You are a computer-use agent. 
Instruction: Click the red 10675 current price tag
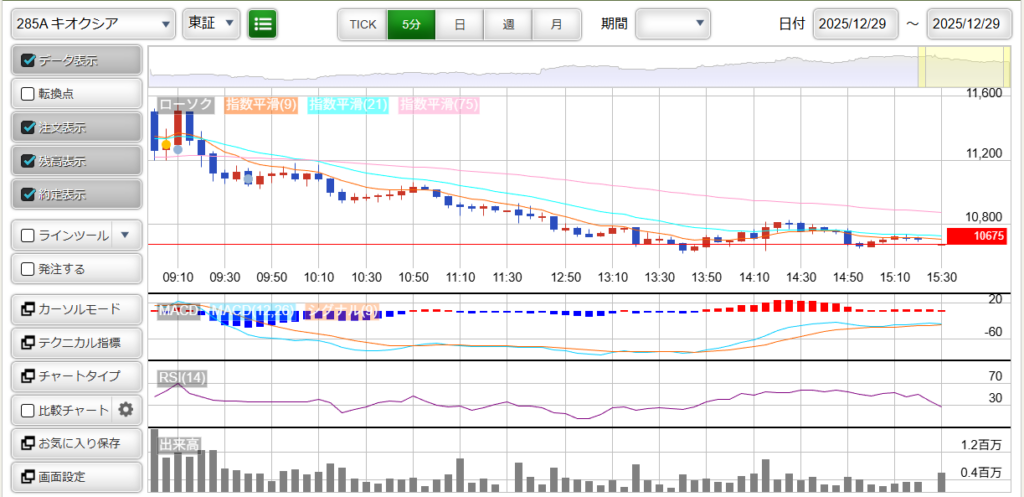[975, 236]
